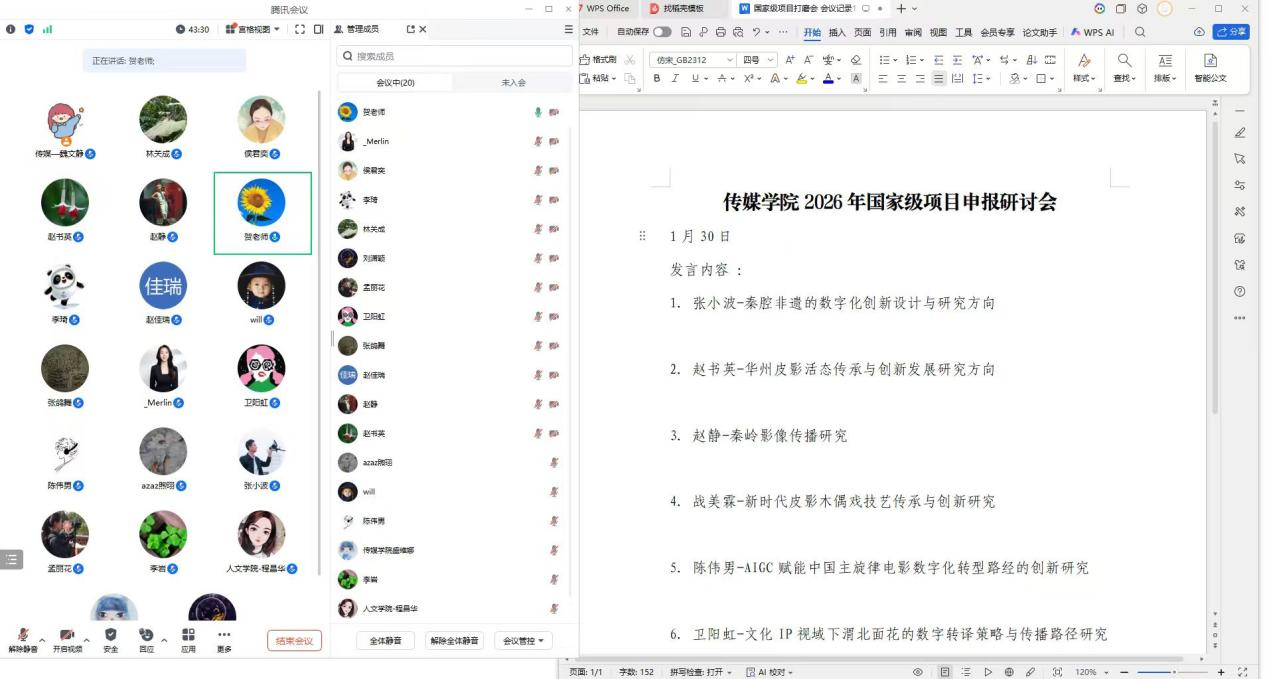Switch to the 未入会 tab
1269x679 pixels.
pos(513,83)
